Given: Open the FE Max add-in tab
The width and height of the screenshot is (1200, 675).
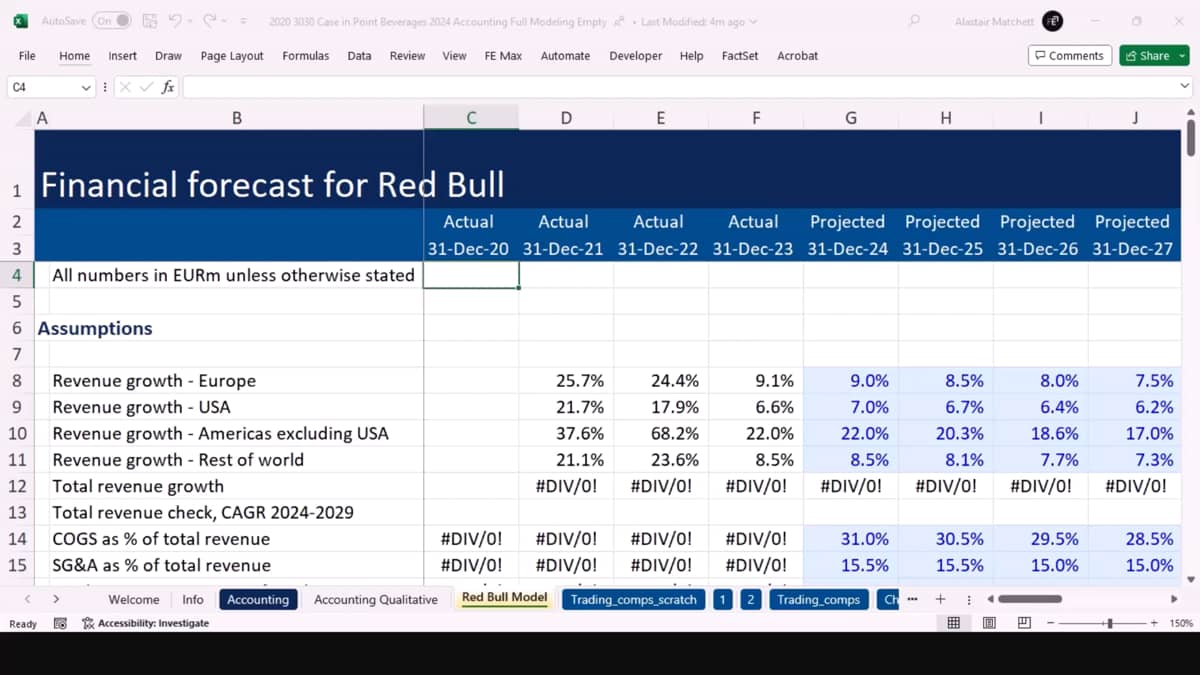Looking at the screenshot, I should click(503, 56).
